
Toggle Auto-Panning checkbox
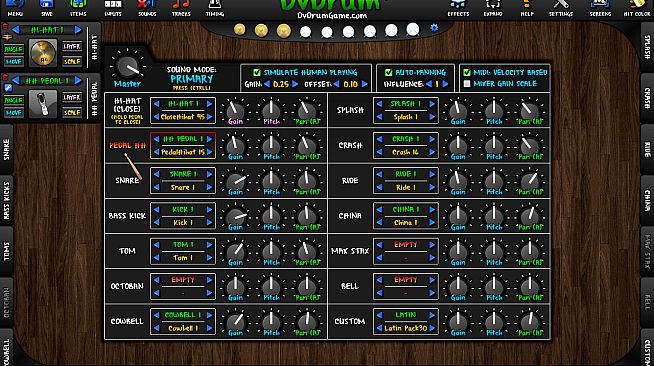click(x=388, y=73)
